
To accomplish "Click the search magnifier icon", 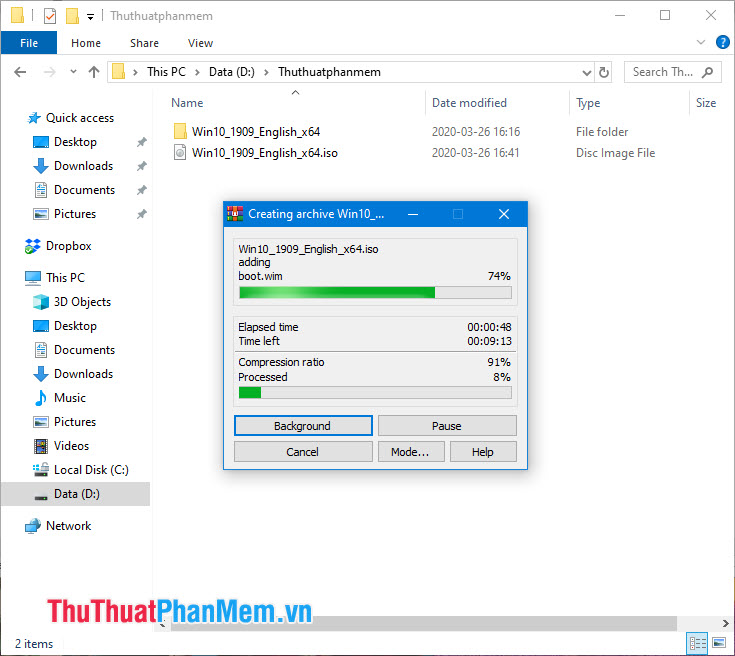I will (x=707, y=72).
